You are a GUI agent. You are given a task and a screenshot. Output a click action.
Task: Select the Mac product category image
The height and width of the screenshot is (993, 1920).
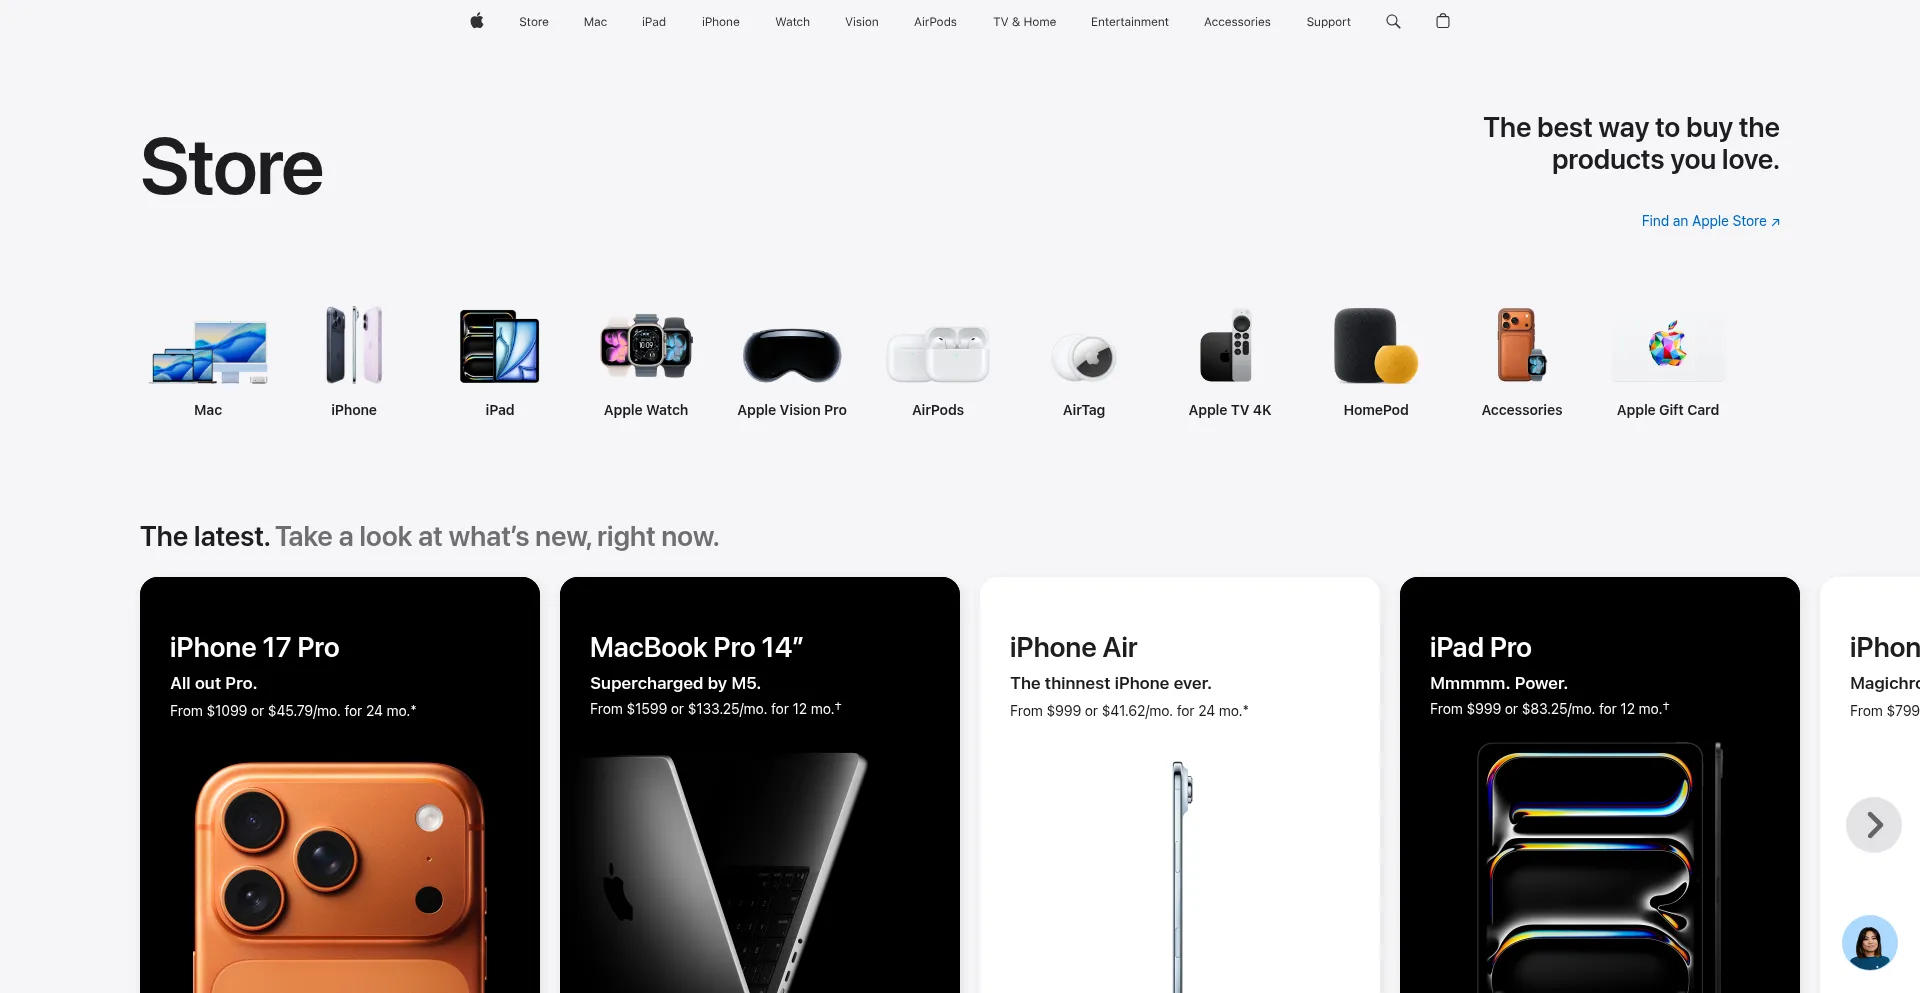tap(208, 351)
